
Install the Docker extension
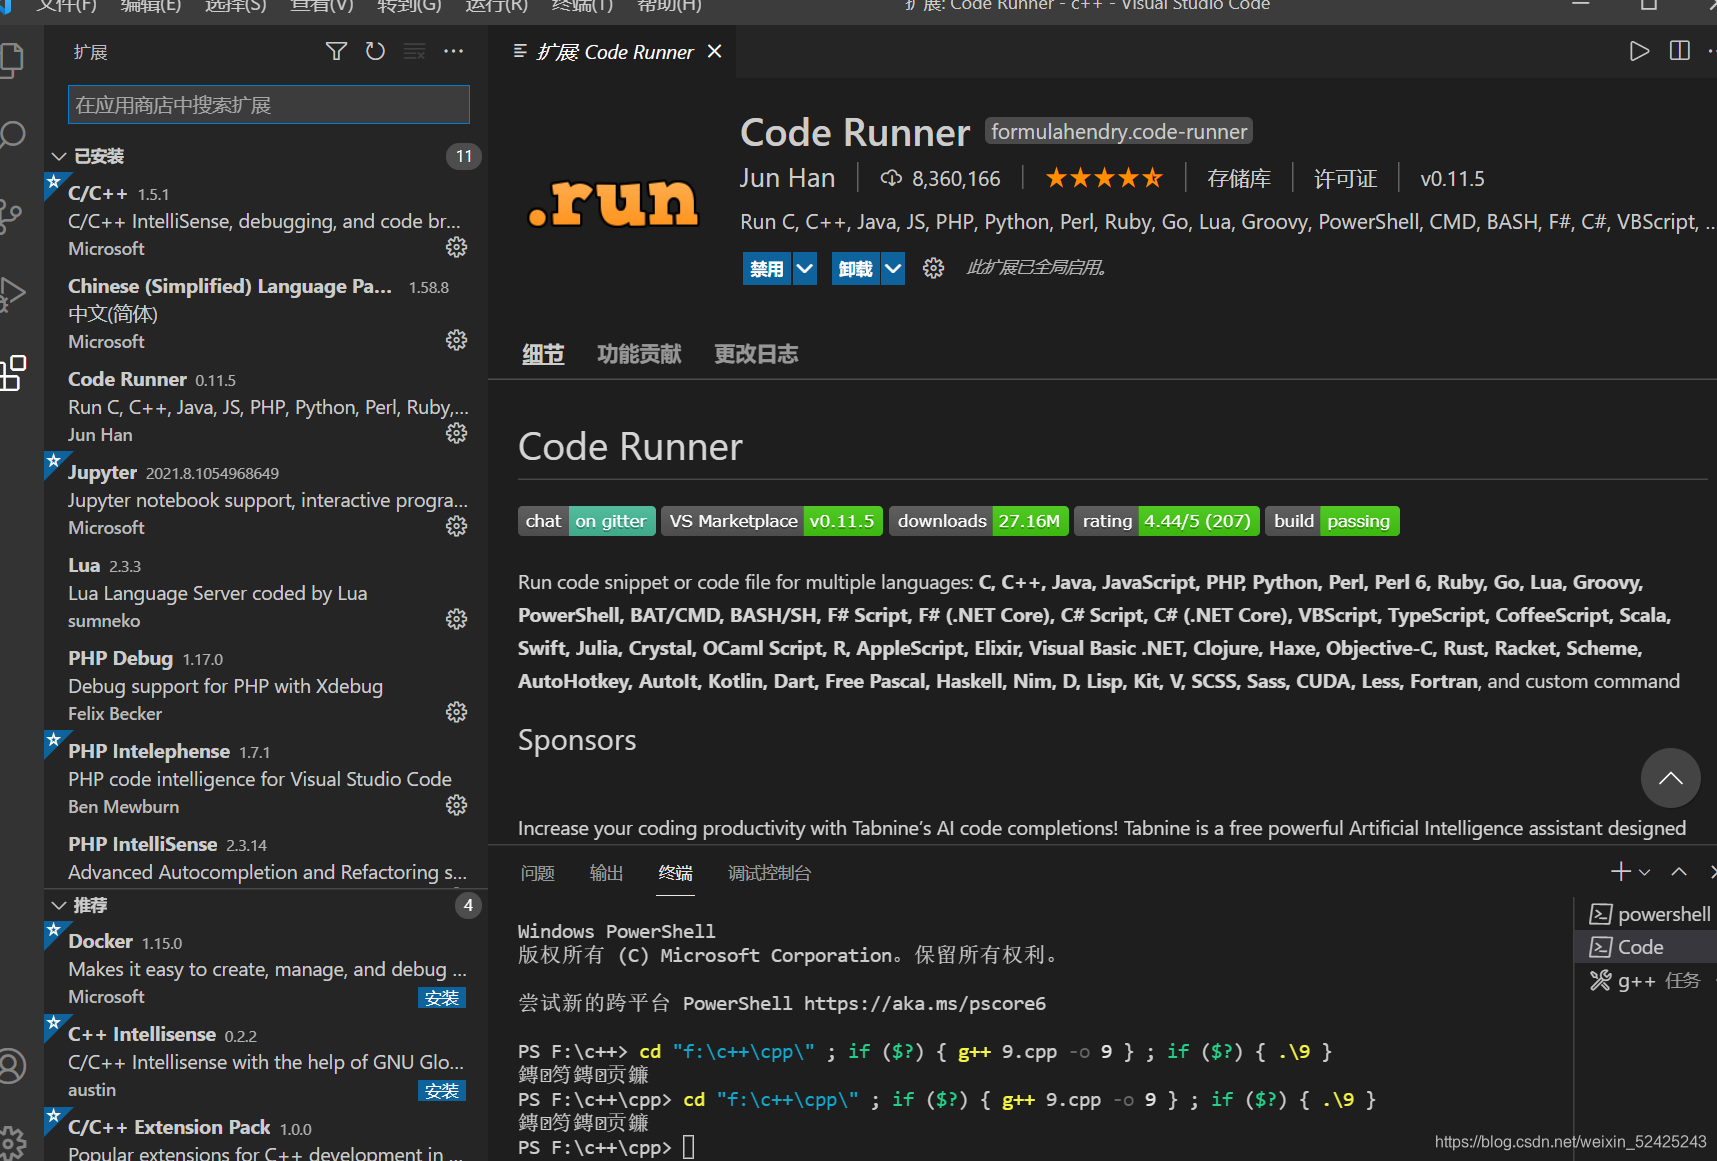click(441, 998)
